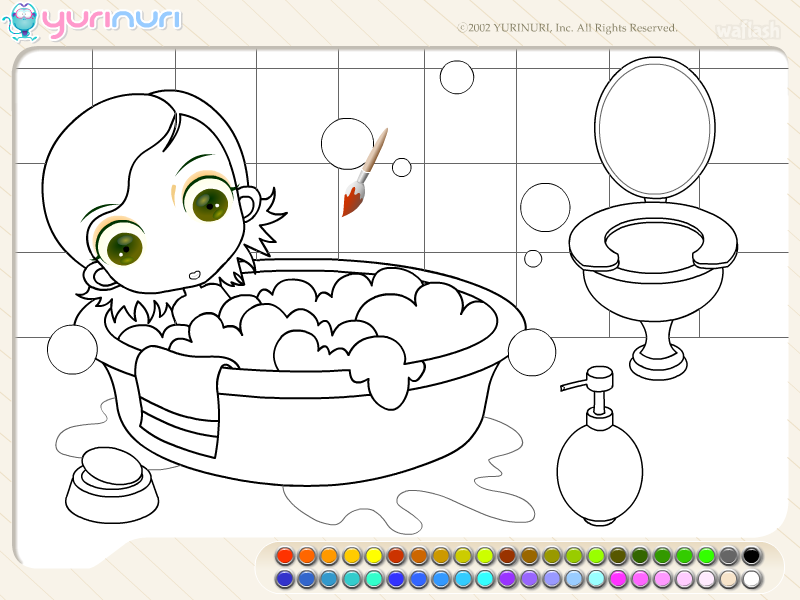Select the first swatch of the bottom row
Viewport: 800px width, 600px height.
tap(285, 579)
